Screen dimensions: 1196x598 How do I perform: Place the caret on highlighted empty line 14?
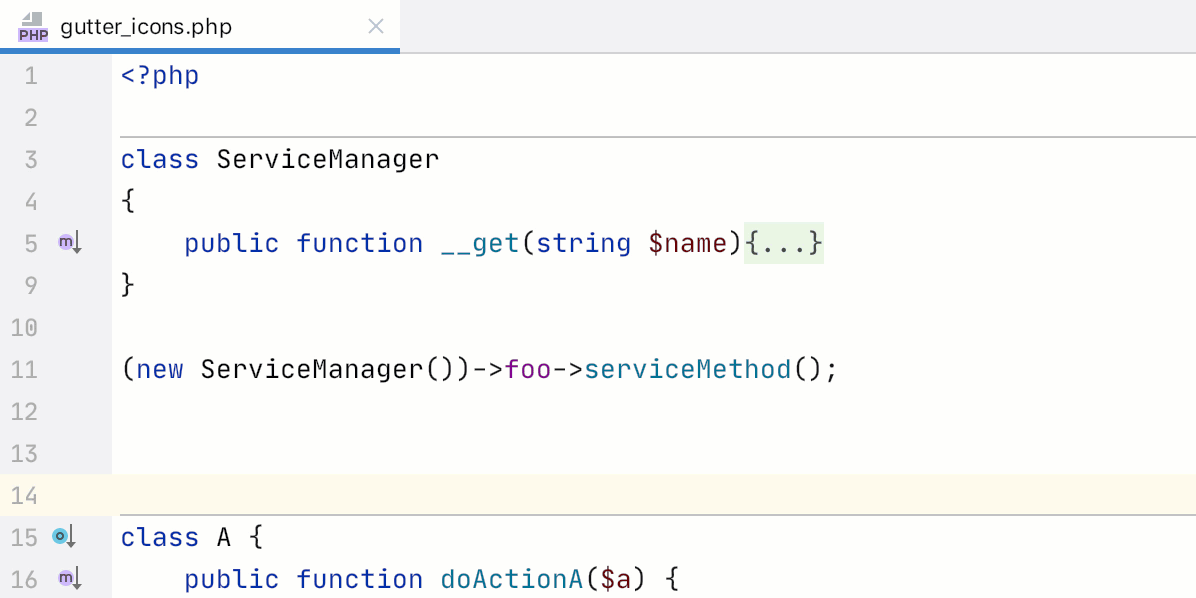click(x=600, y=495)
